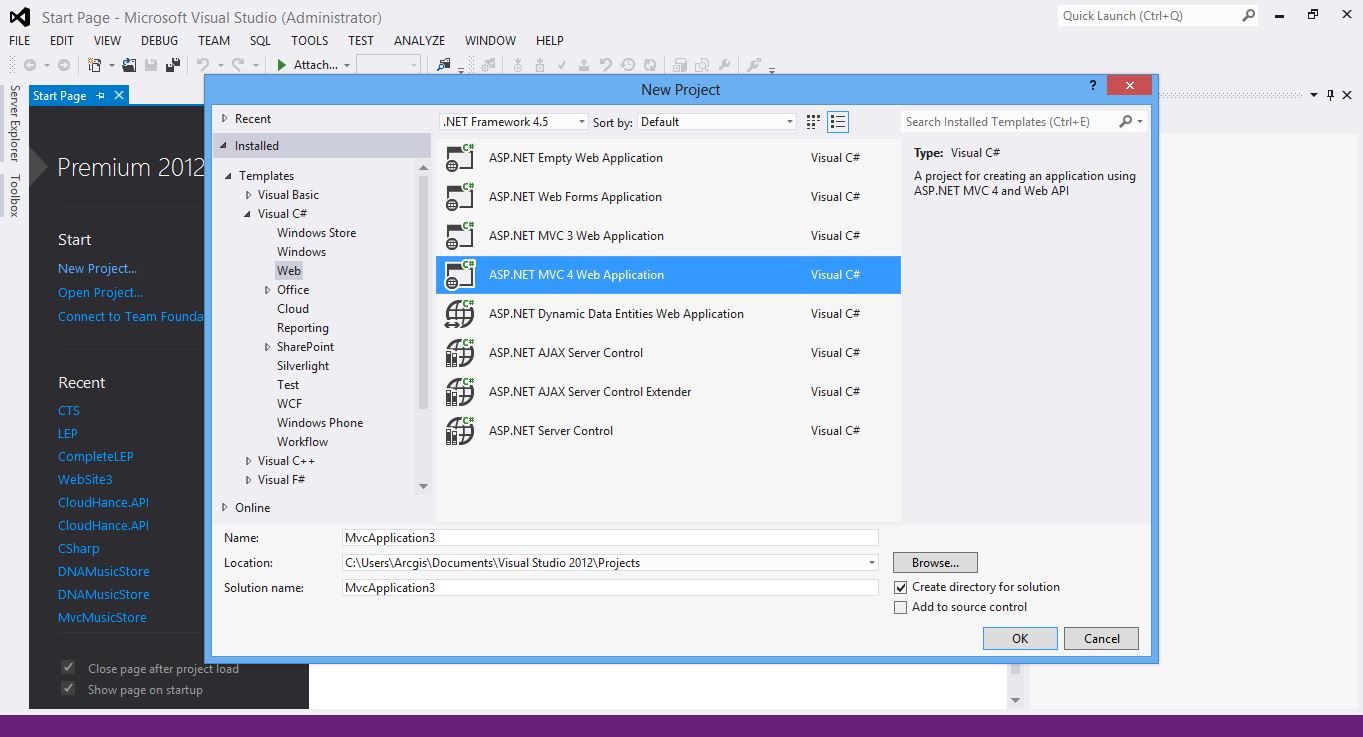This screenshot has width=1363, height=737.
Task: Select the ASP.NET Web Forms Application template icon
Action: (x=459, y=196)
